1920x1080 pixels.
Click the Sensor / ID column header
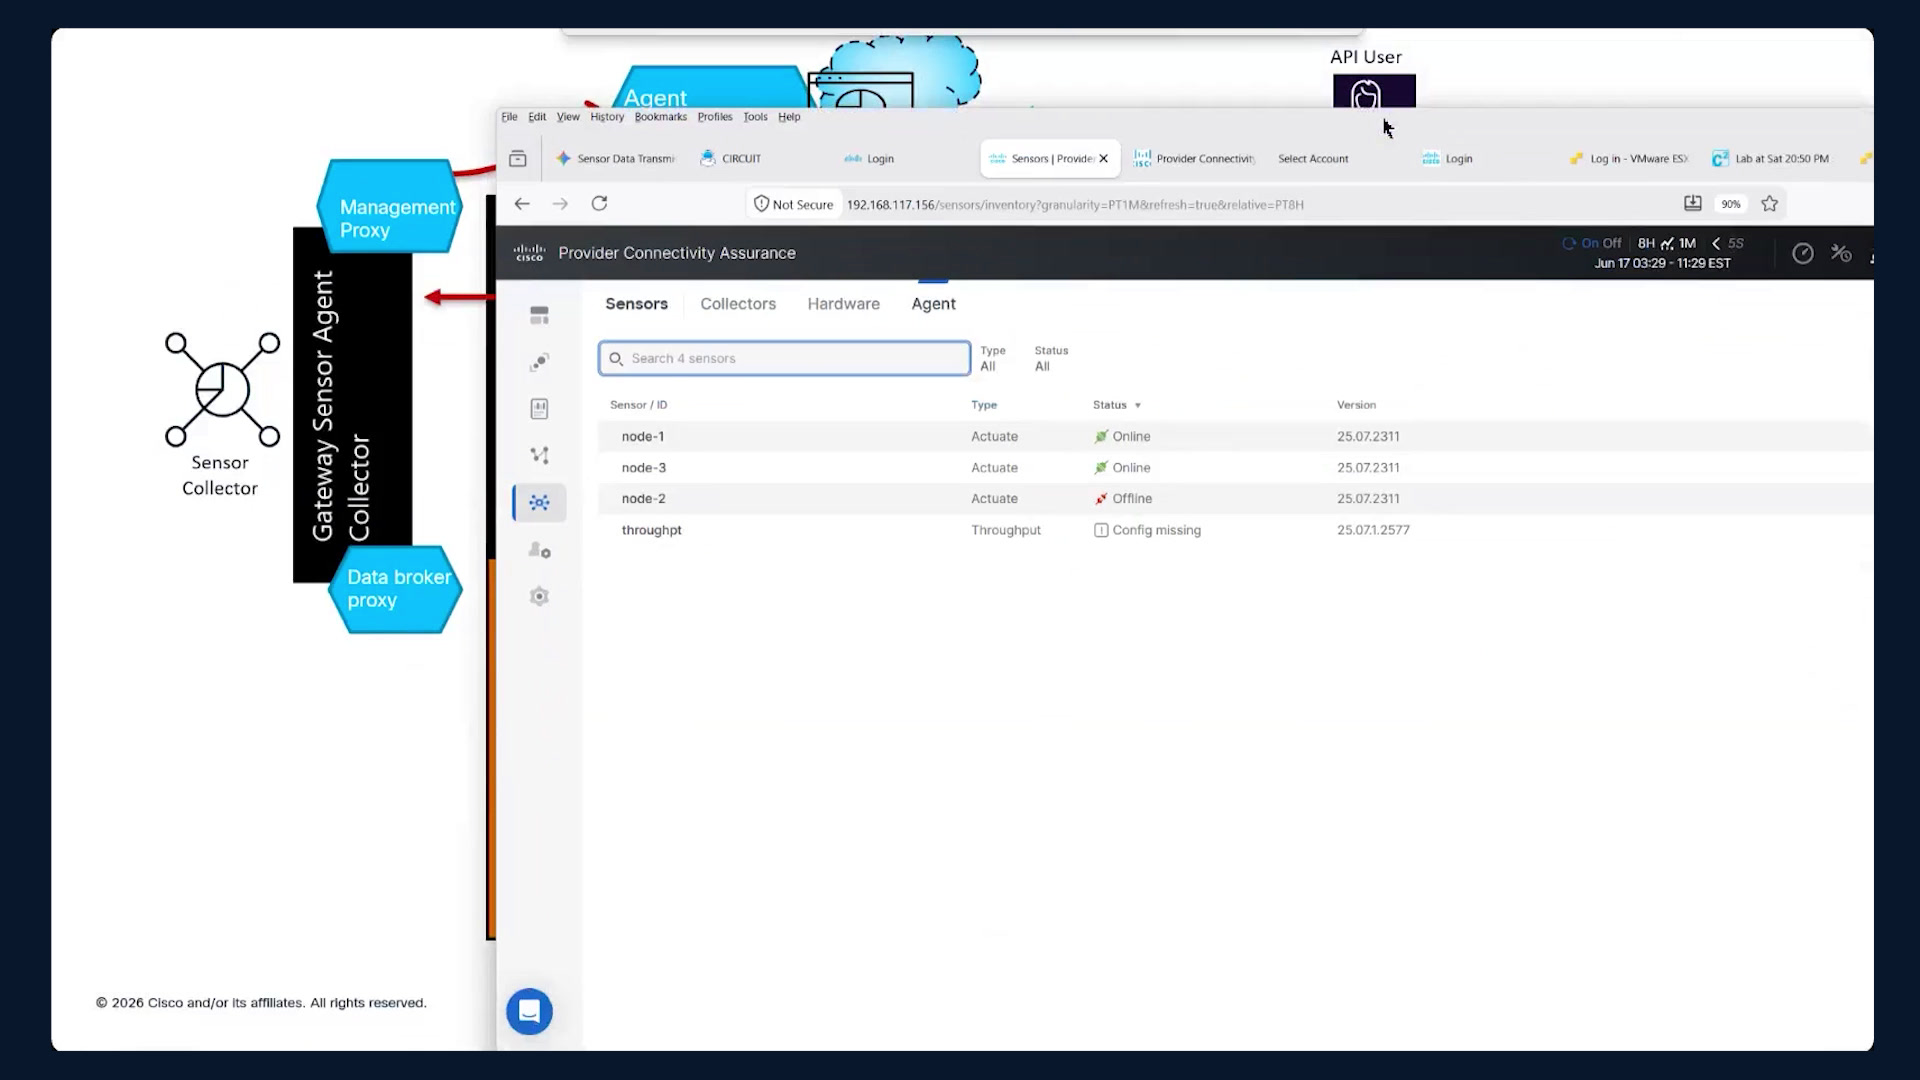(638, 405)
